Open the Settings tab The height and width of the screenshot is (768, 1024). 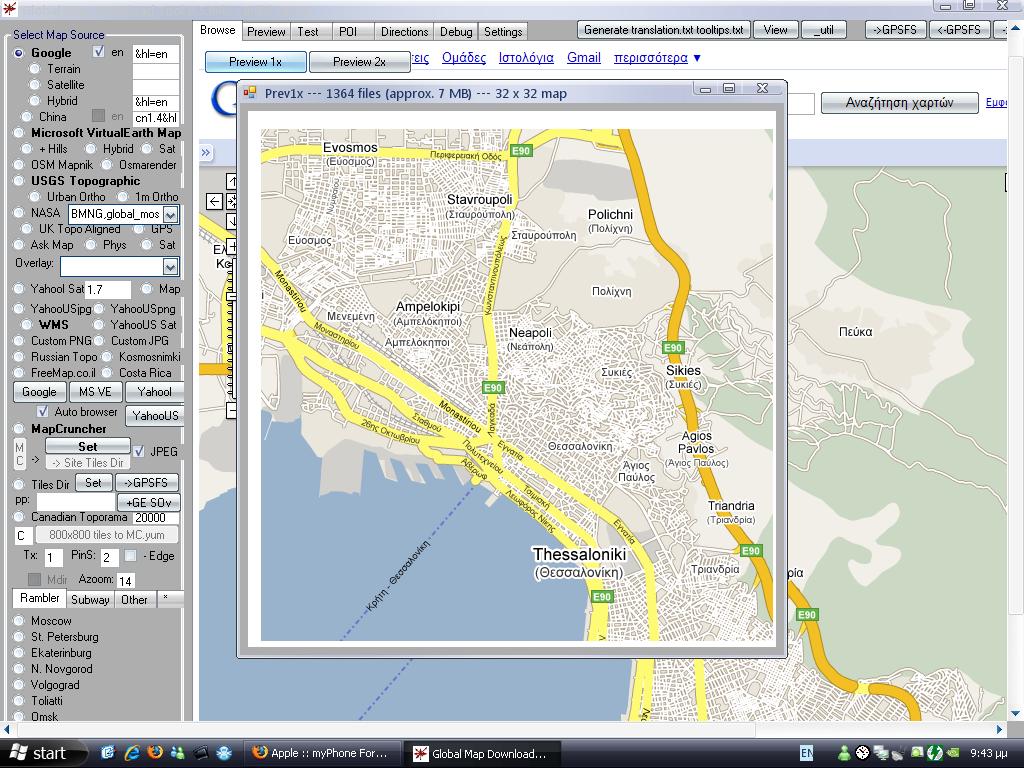(503, 31)
